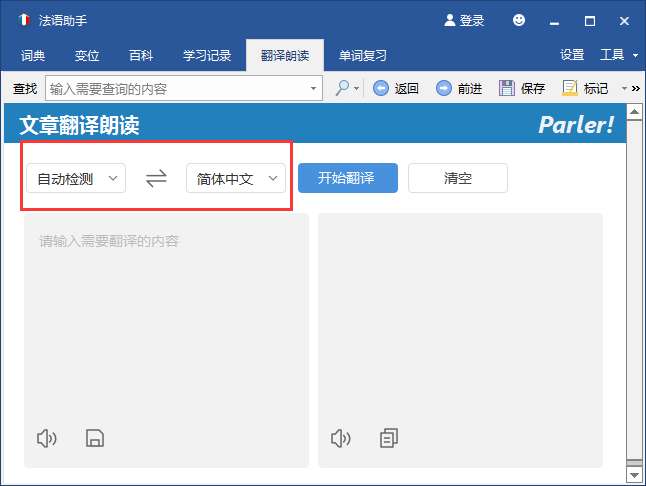Open the 百科 tab

[141, 55]
